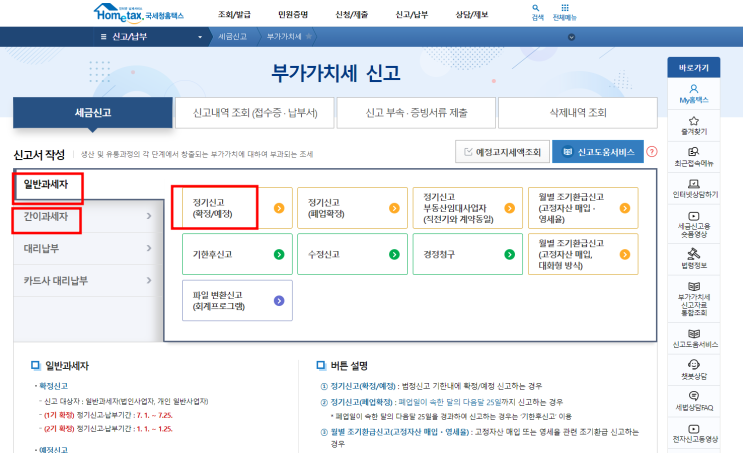Click the My홈택스 person icon
This screenshot has width=743, height=453.
(694, 89)
